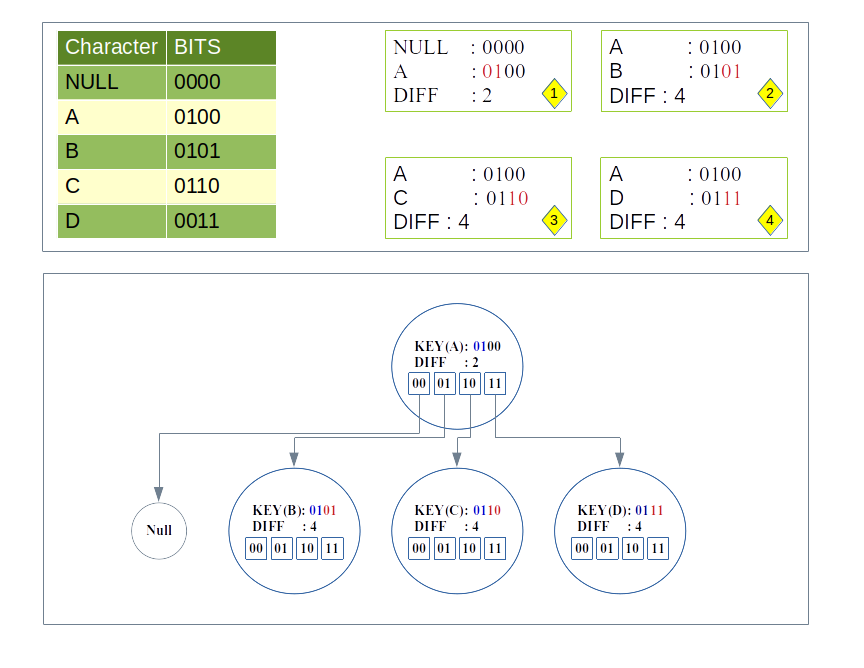The image size is (864, 668).
Task: Click 'DIFF : 2' inside KEY(A) node
Action: tap(446, 362)
